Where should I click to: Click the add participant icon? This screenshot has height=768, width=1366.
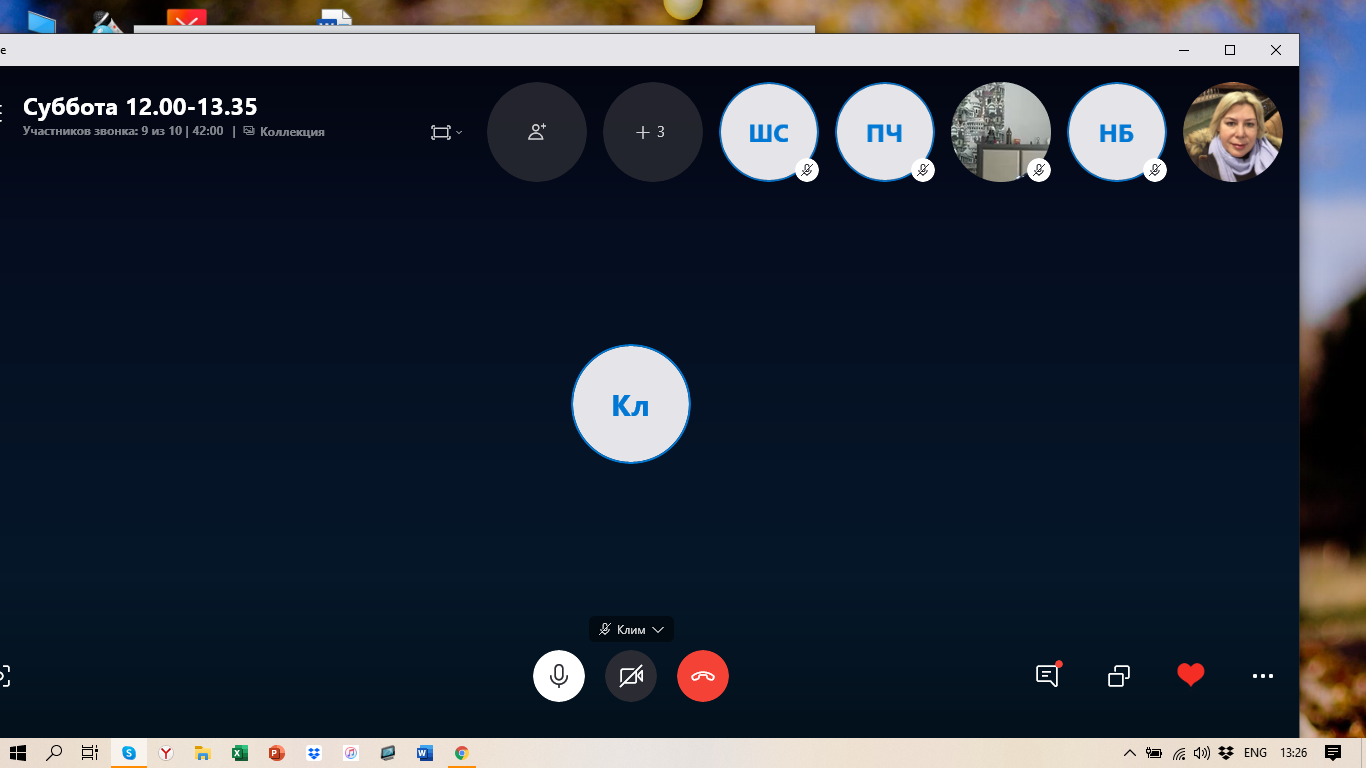coord(536,132)
